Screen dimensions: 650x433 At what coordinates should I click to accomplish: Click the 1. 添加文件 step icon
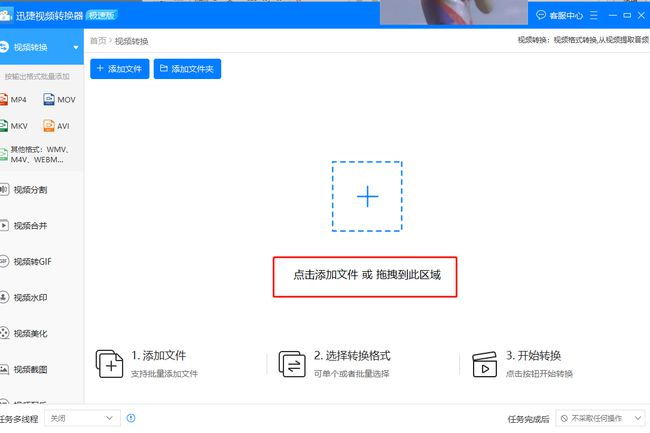[x=109, y=364]
